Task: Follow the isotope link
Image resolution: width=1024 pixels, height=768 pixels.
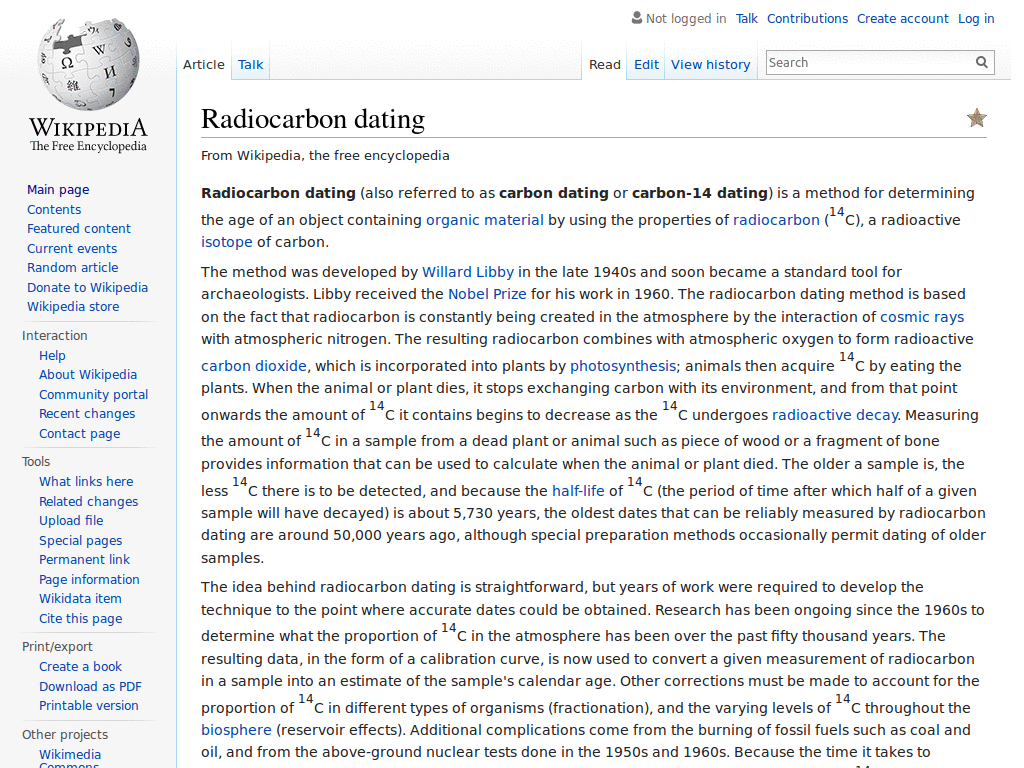Action: click(227, 242)
